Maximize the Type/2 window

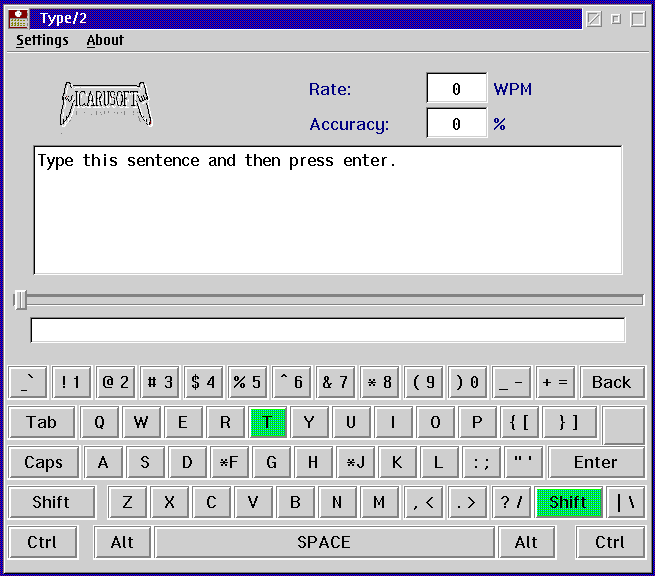638,18
